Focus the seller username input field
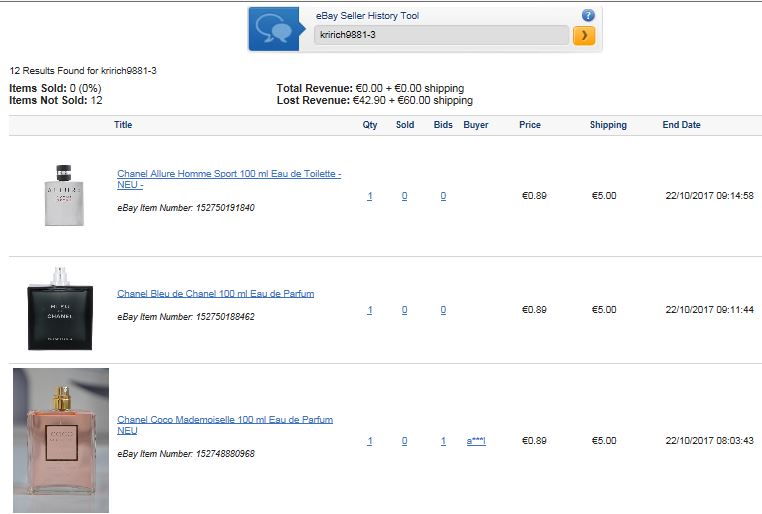 tap(441, 35)
